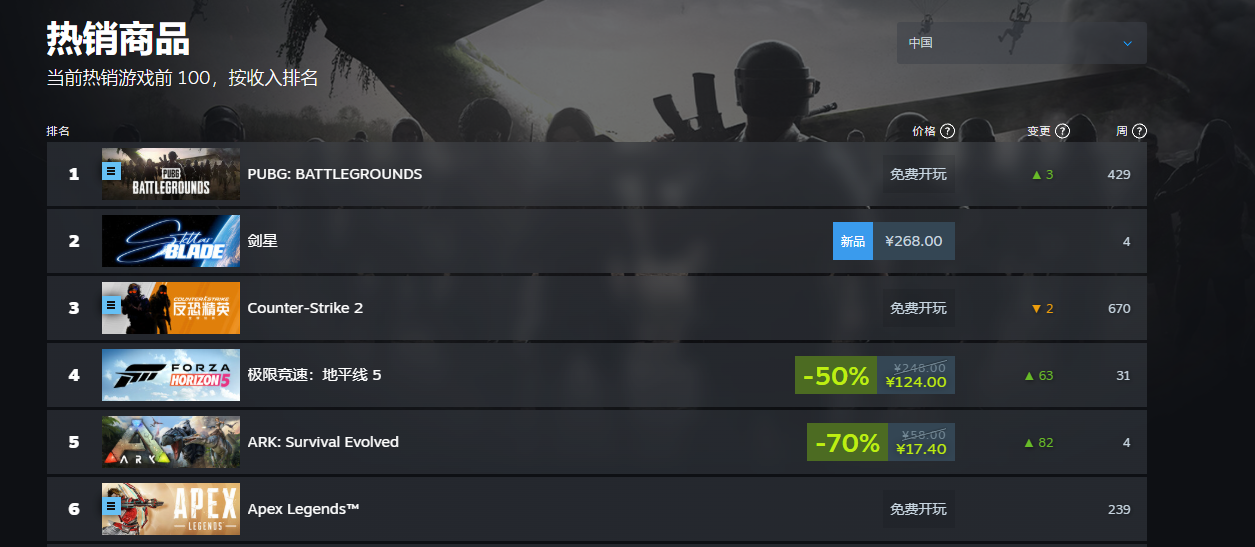Click the blue list badge on Apex Legends thumbnail

click(112, 506)
